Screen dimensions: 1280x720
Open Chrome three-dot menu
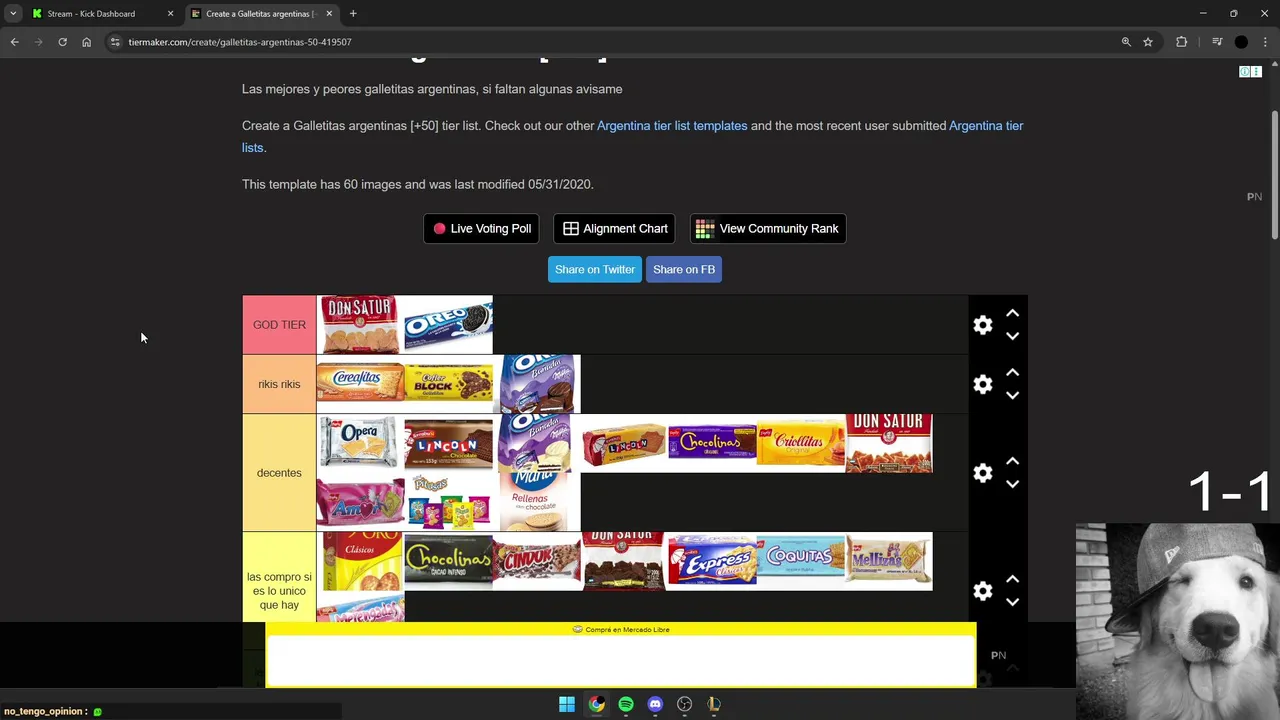(x=1266, y=42)
